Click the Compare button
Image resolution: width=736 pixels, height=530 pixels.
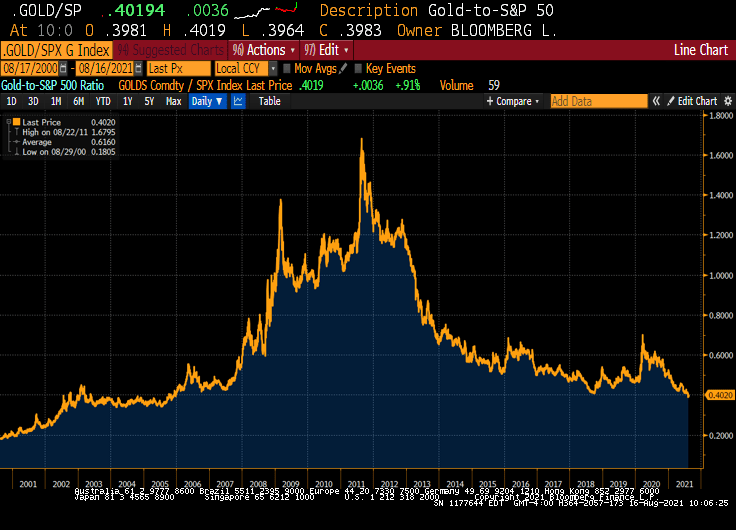(x=516, y=101)
